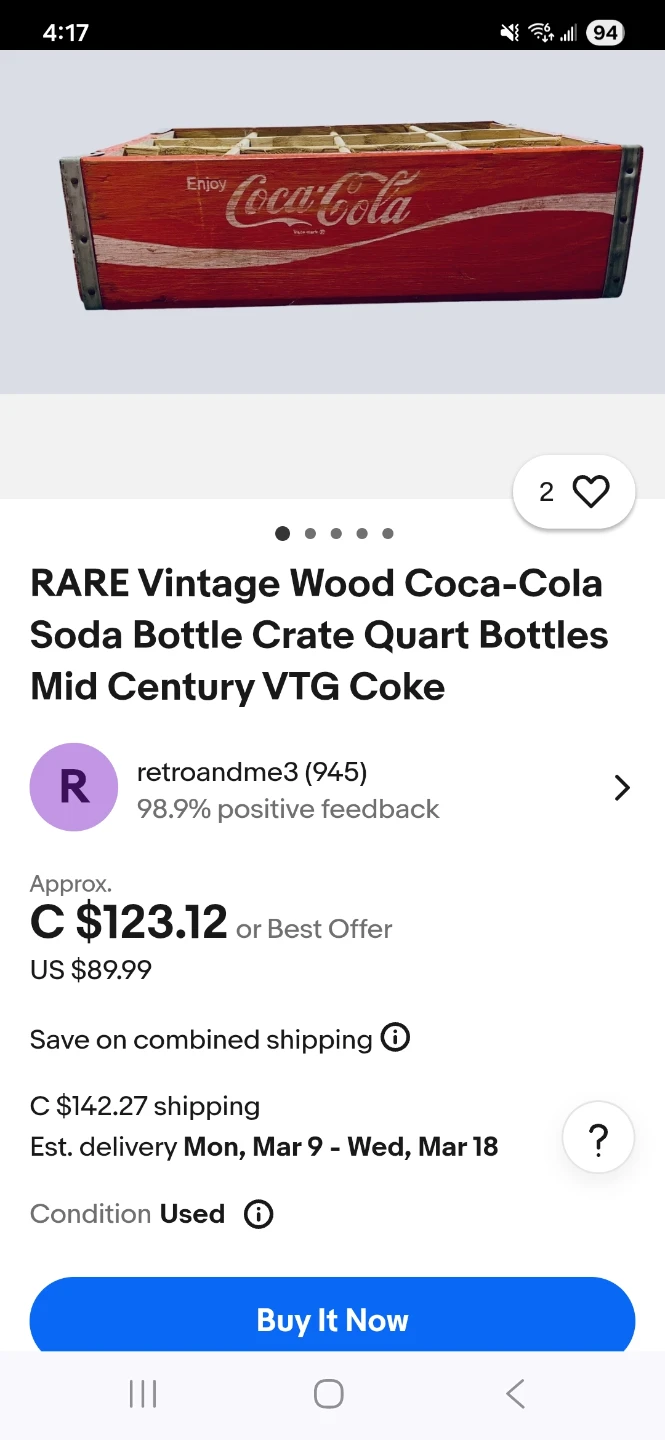Tap the battery indicator in status bar

(x=604, y=33)
